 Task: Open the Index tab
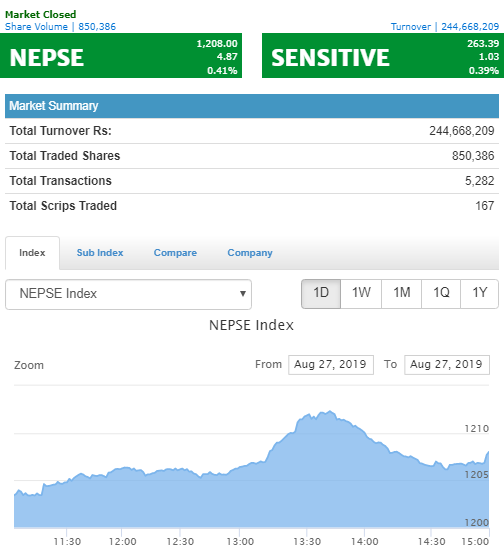click(32, 253)
